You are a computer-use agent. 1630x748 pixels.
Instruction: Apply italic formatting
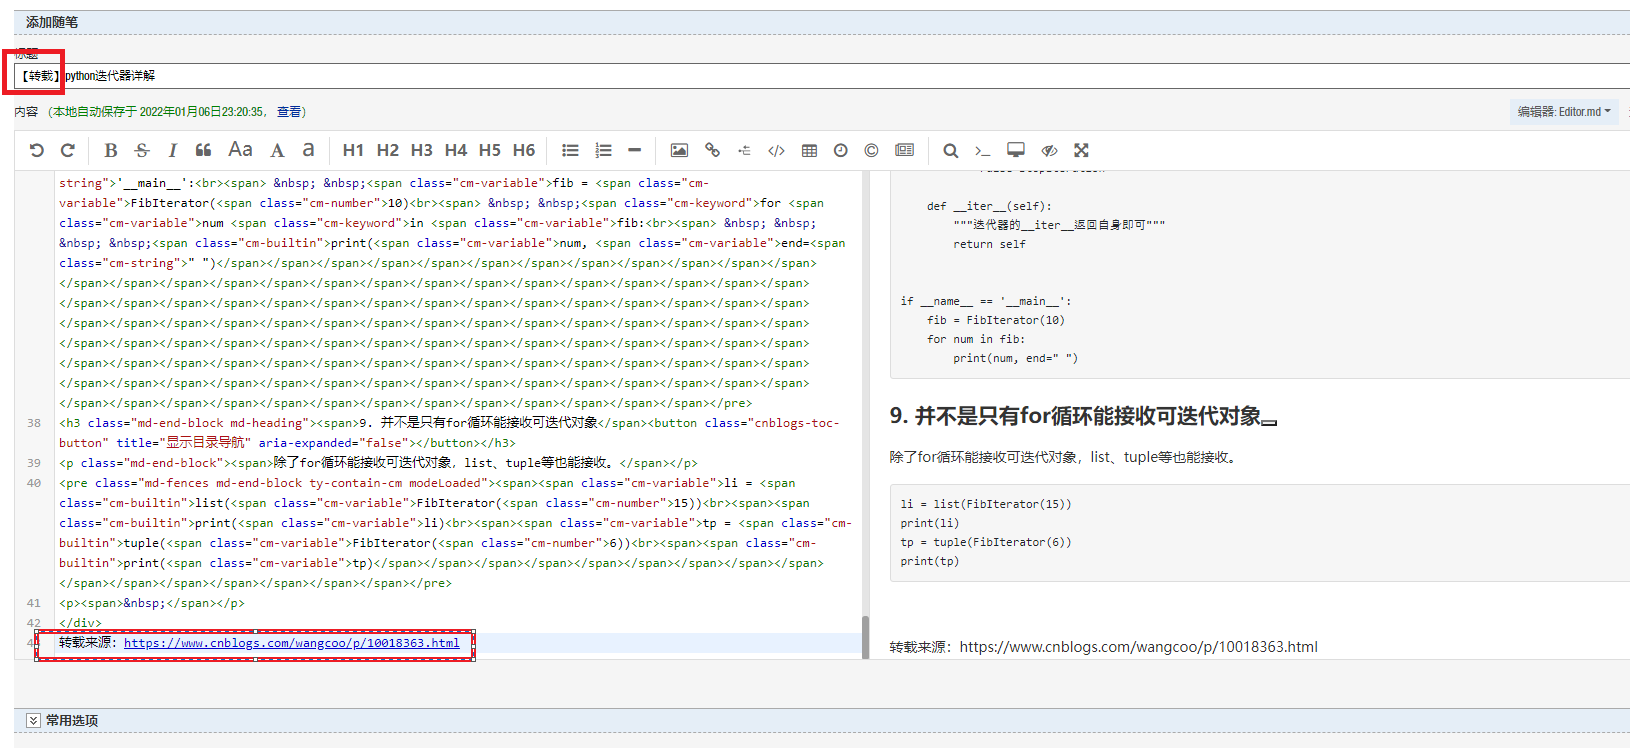coord(172,150)
